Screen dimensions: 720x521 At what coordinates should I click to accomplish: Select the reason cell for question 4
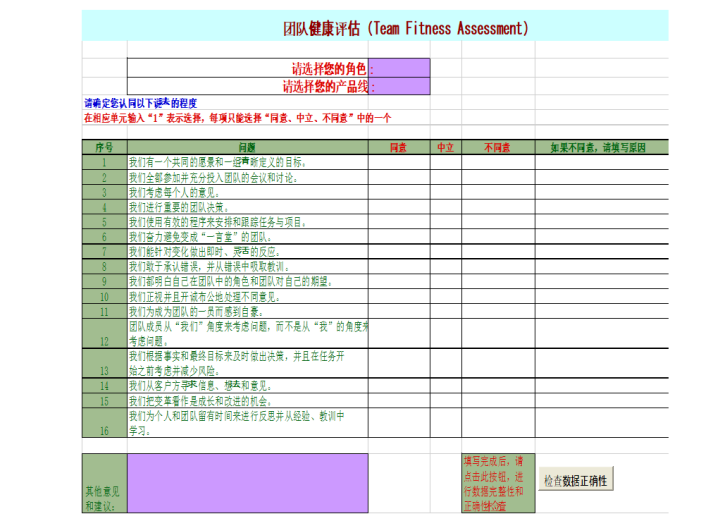pyautogui.click(x=602, y=207)
